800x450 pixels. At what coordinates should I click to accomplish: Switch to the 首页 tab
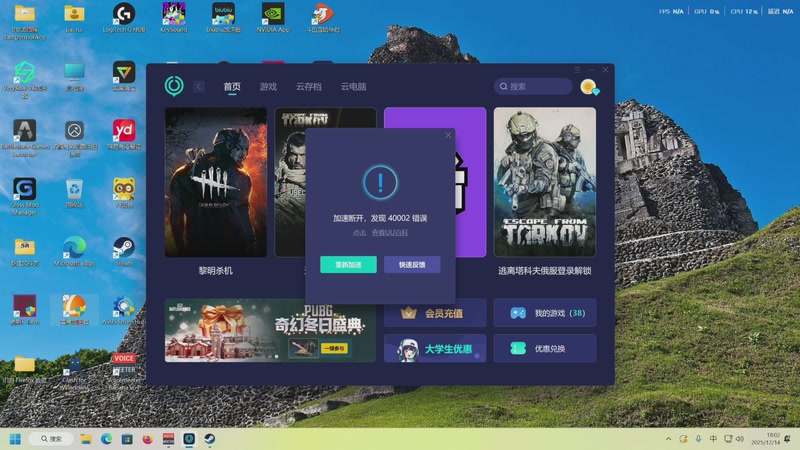tap(232, 87)
